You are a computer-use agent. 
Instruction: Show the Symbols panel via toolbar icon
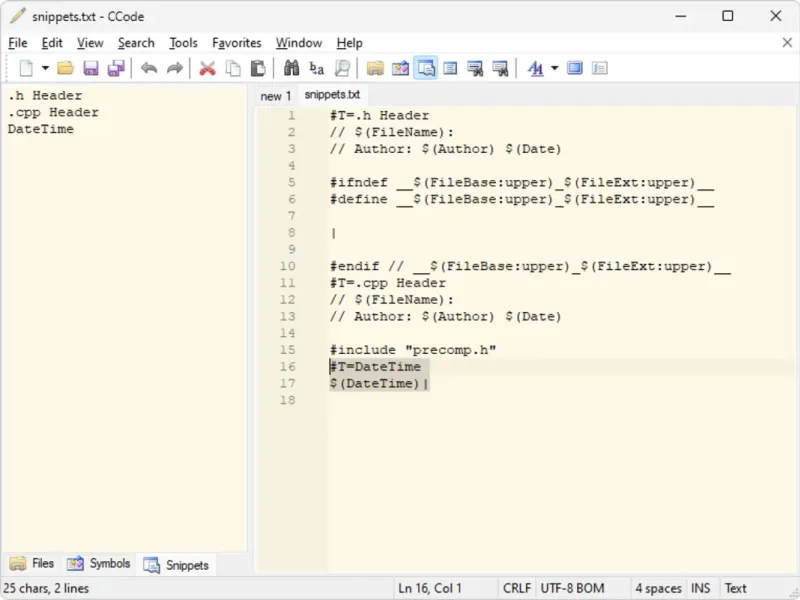(x=401, y=68)
